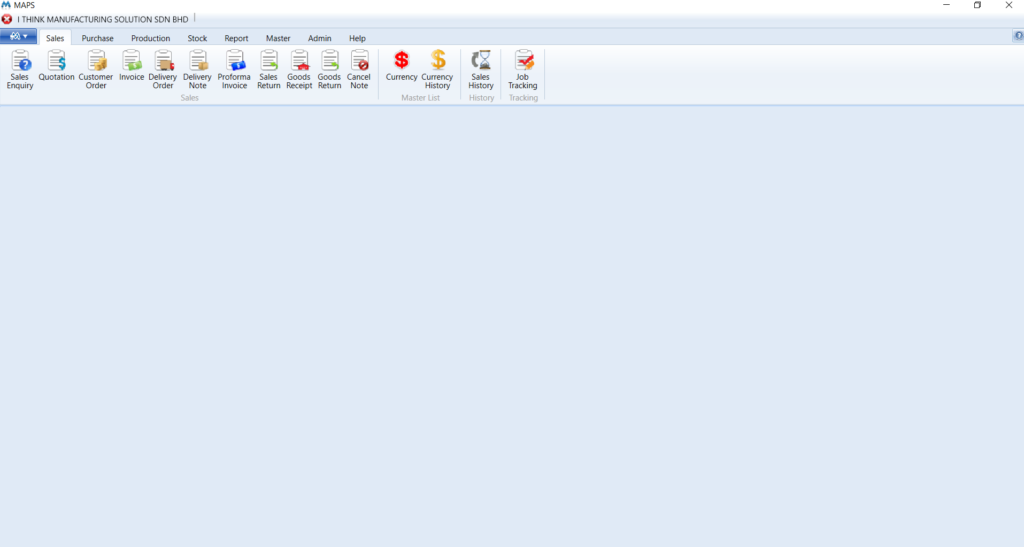Screen dimensions: 1024x547
Task: Switch to the Stock ribbon tab
Action: click(x=197, y=39)
